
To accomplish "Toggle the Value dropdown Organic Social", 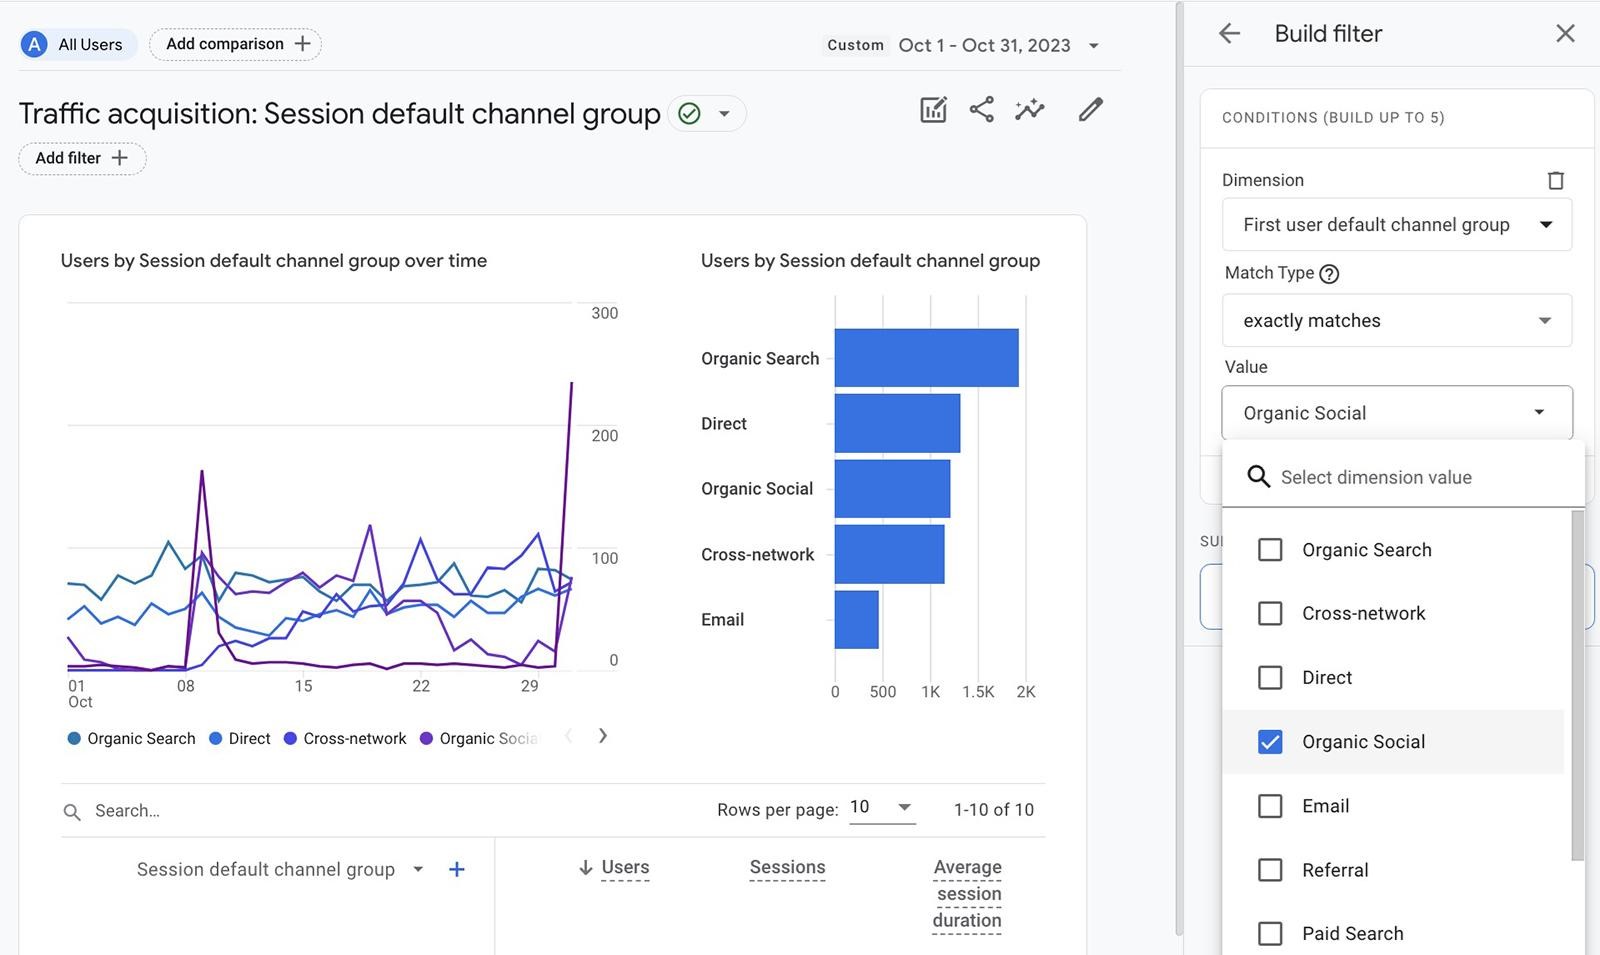I will click(1397, 413).
